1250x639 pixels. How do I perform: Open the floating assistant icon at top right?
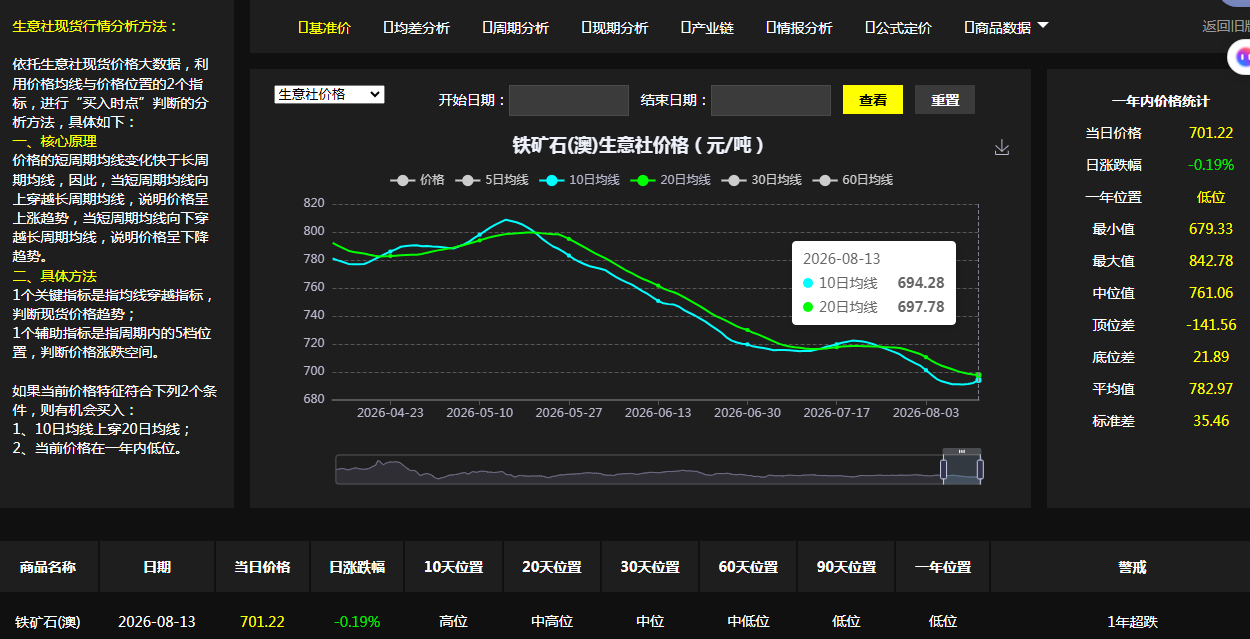(1240, 57)
